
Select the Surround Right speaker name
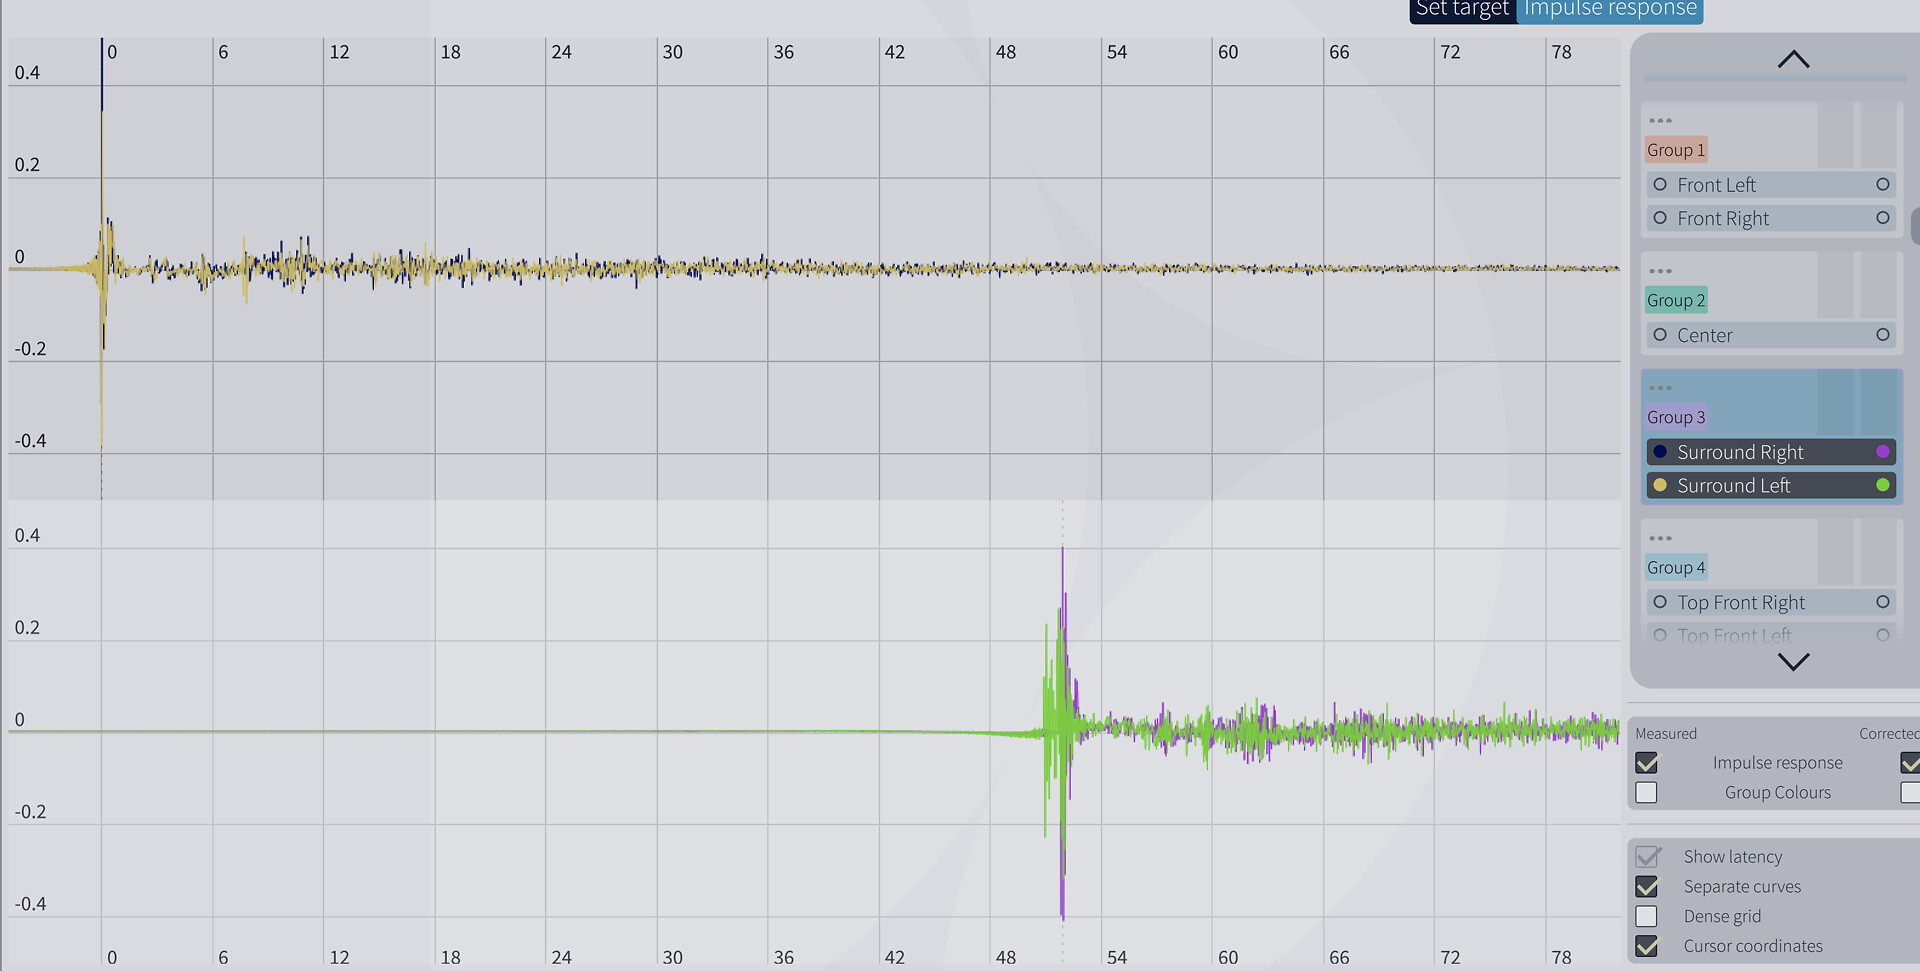1740,452
